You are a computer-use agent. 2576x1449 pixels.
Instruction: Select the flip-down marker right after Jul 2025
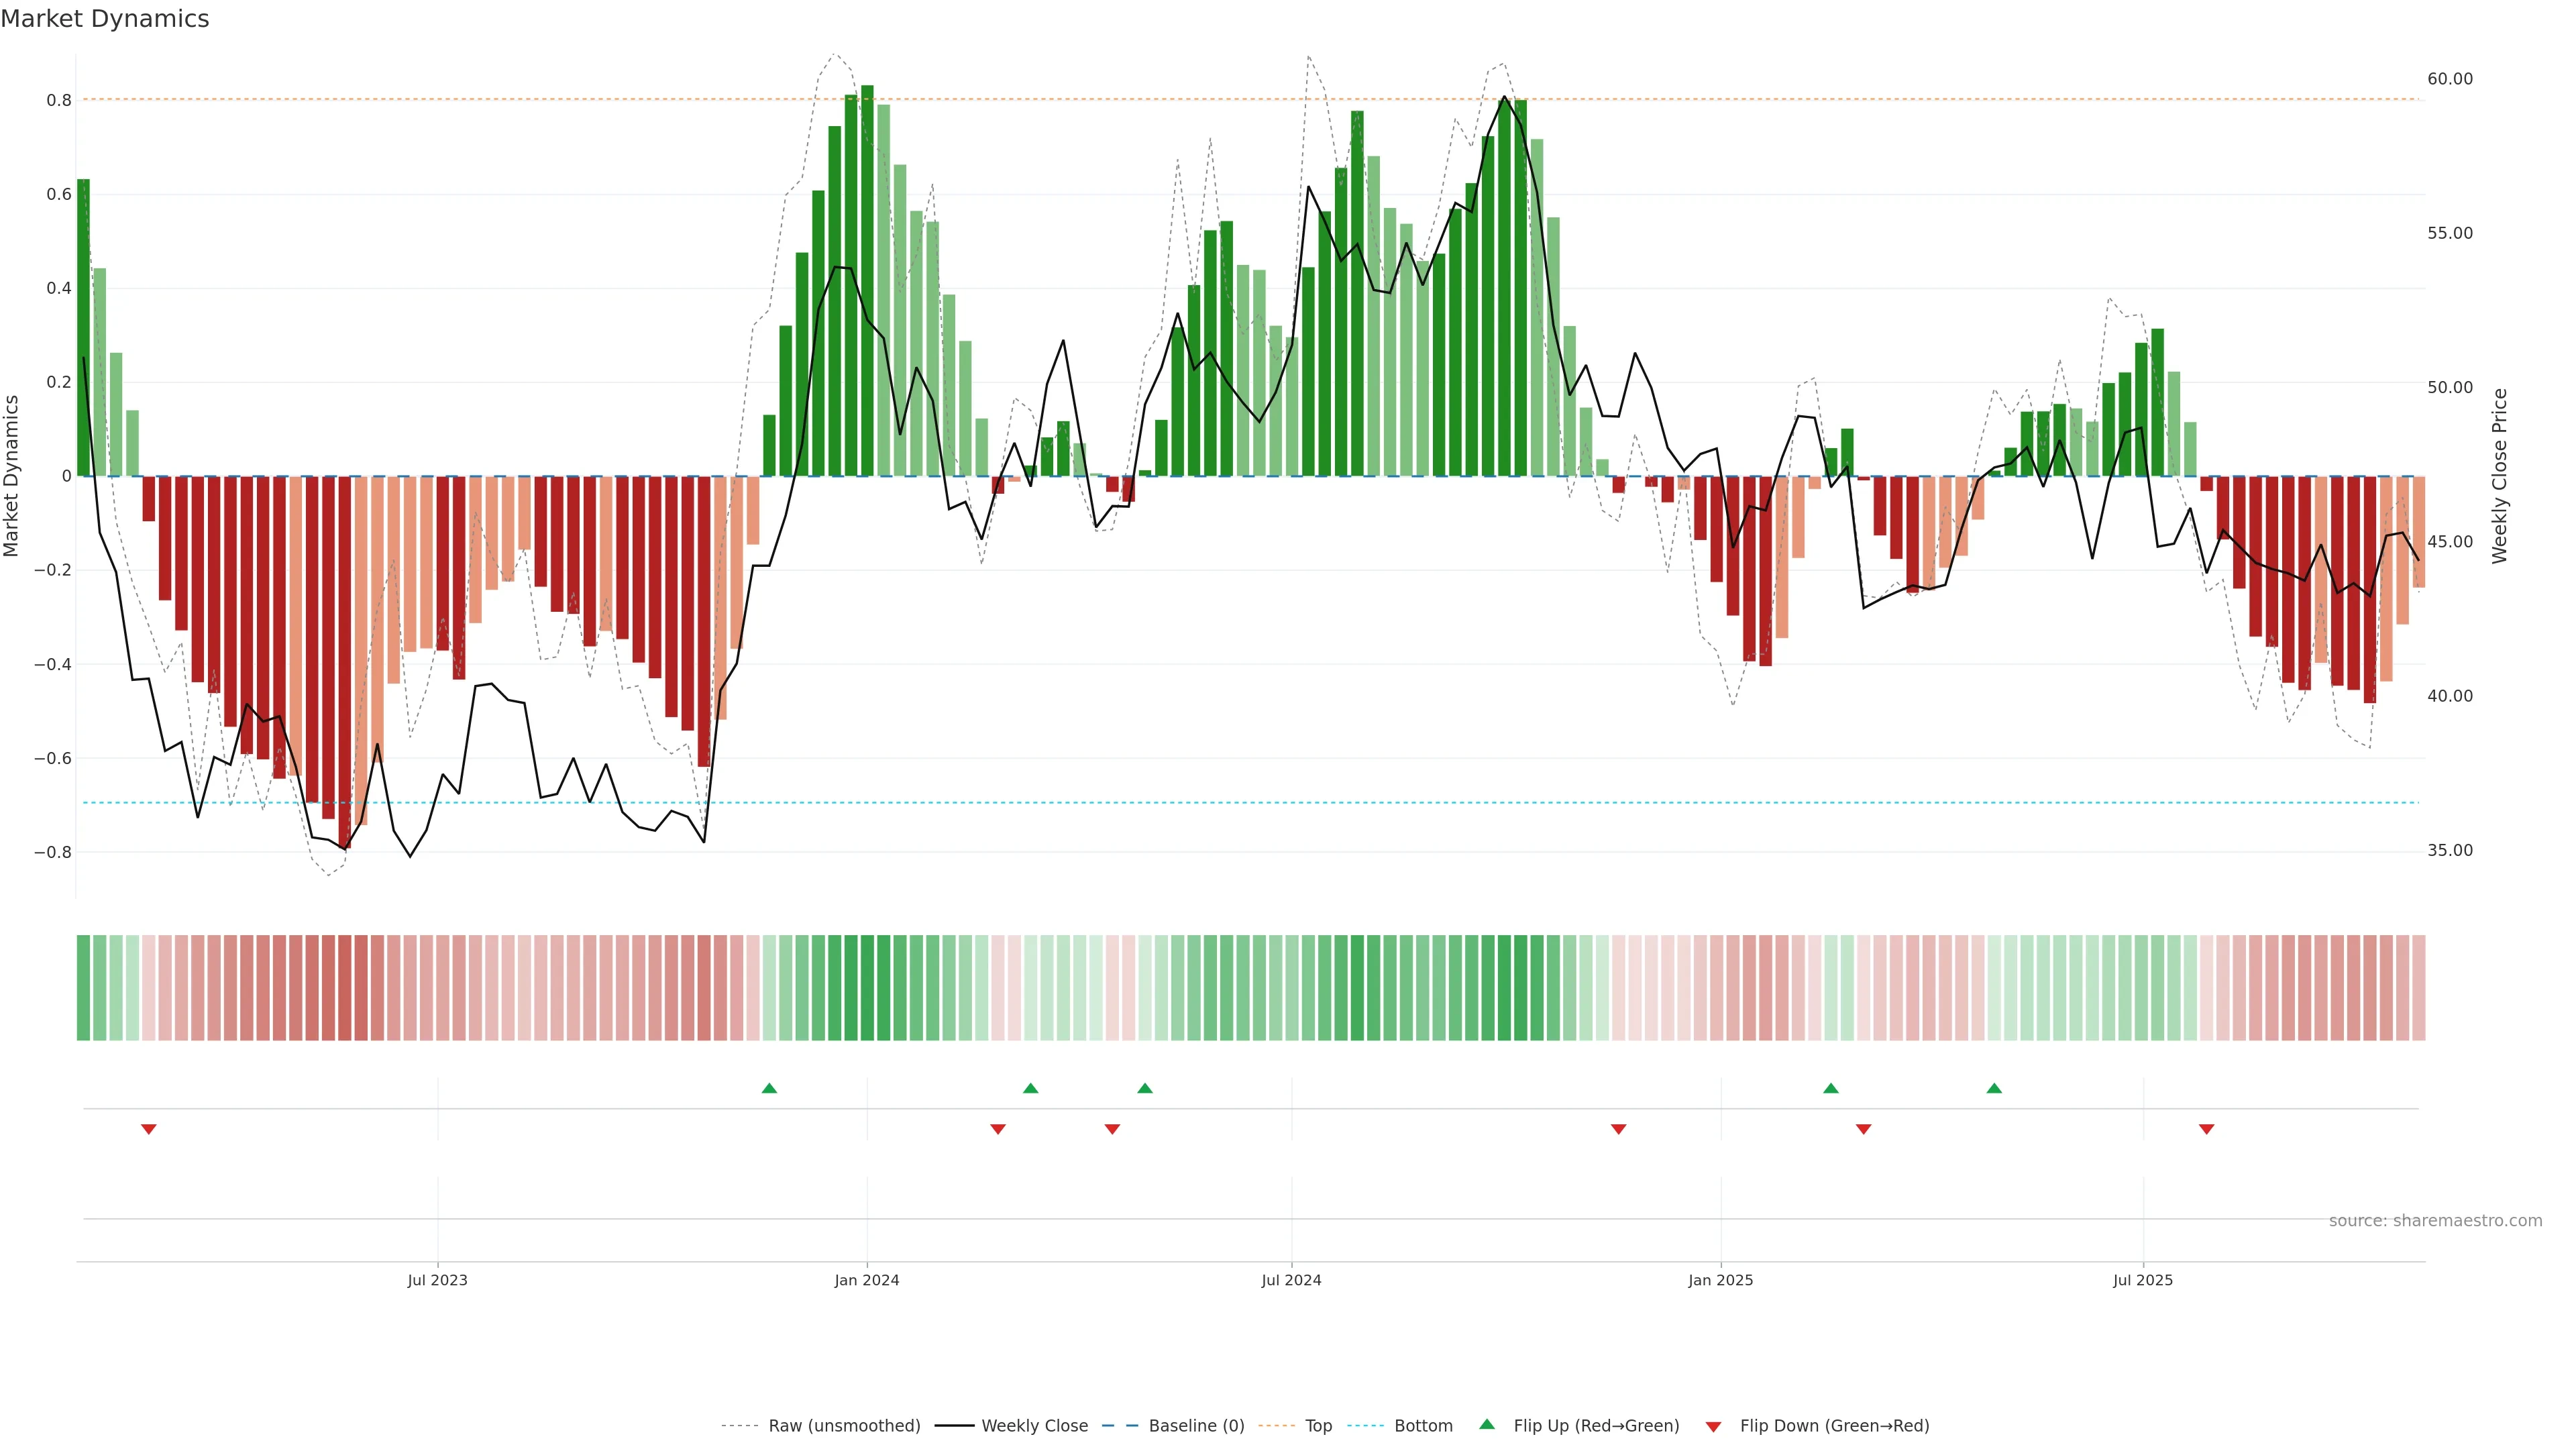[x=2207, y=1129]
